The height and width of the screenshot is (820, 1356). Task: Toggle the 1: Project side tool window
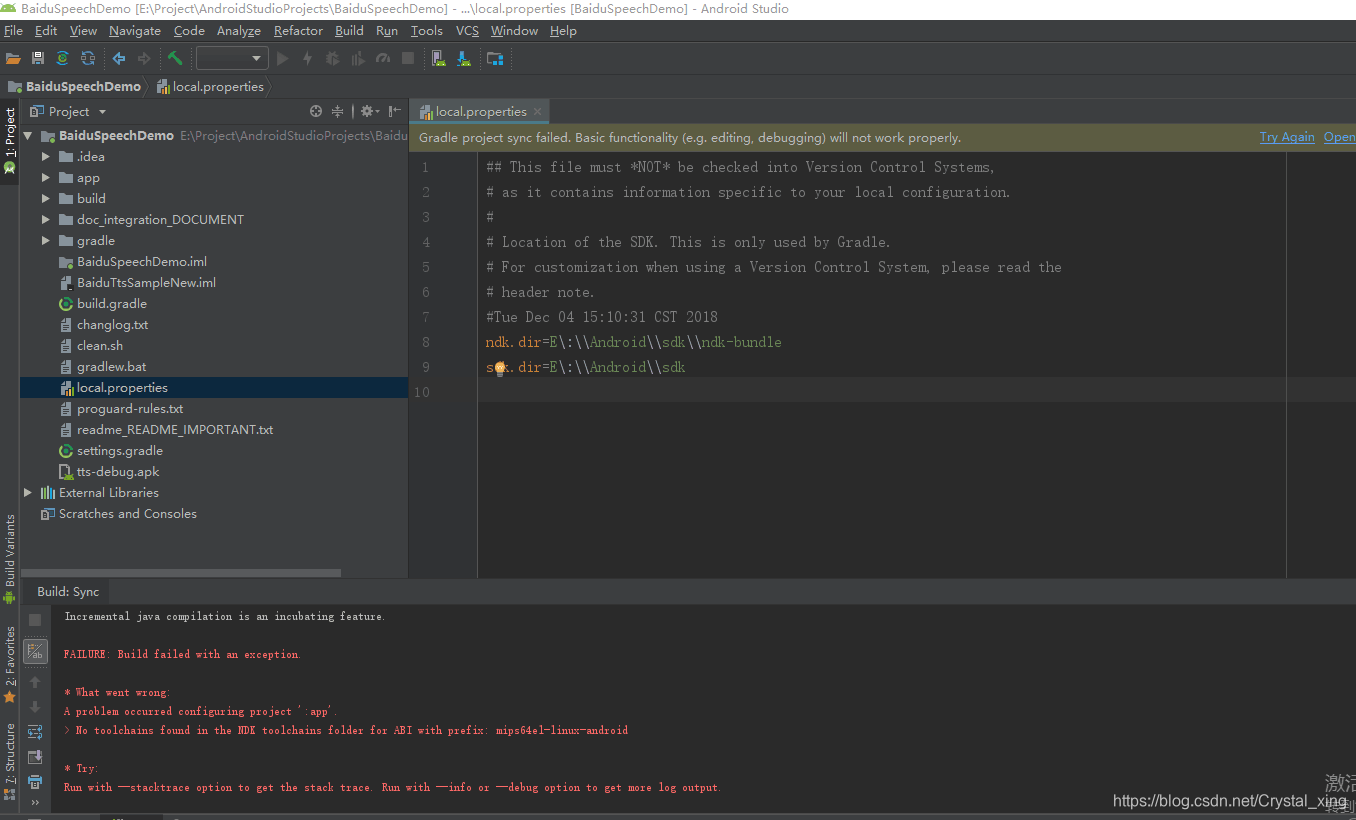(x=10, y=142)
